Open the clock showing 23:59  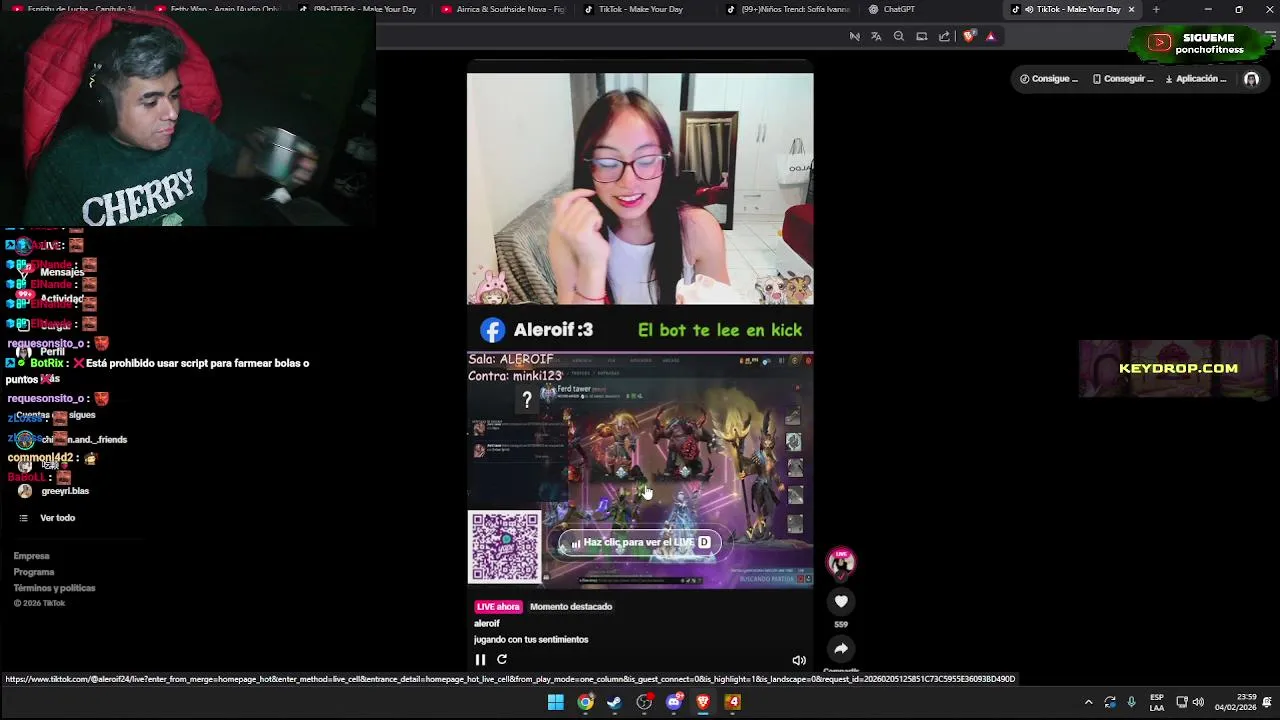pos(1236,702)
